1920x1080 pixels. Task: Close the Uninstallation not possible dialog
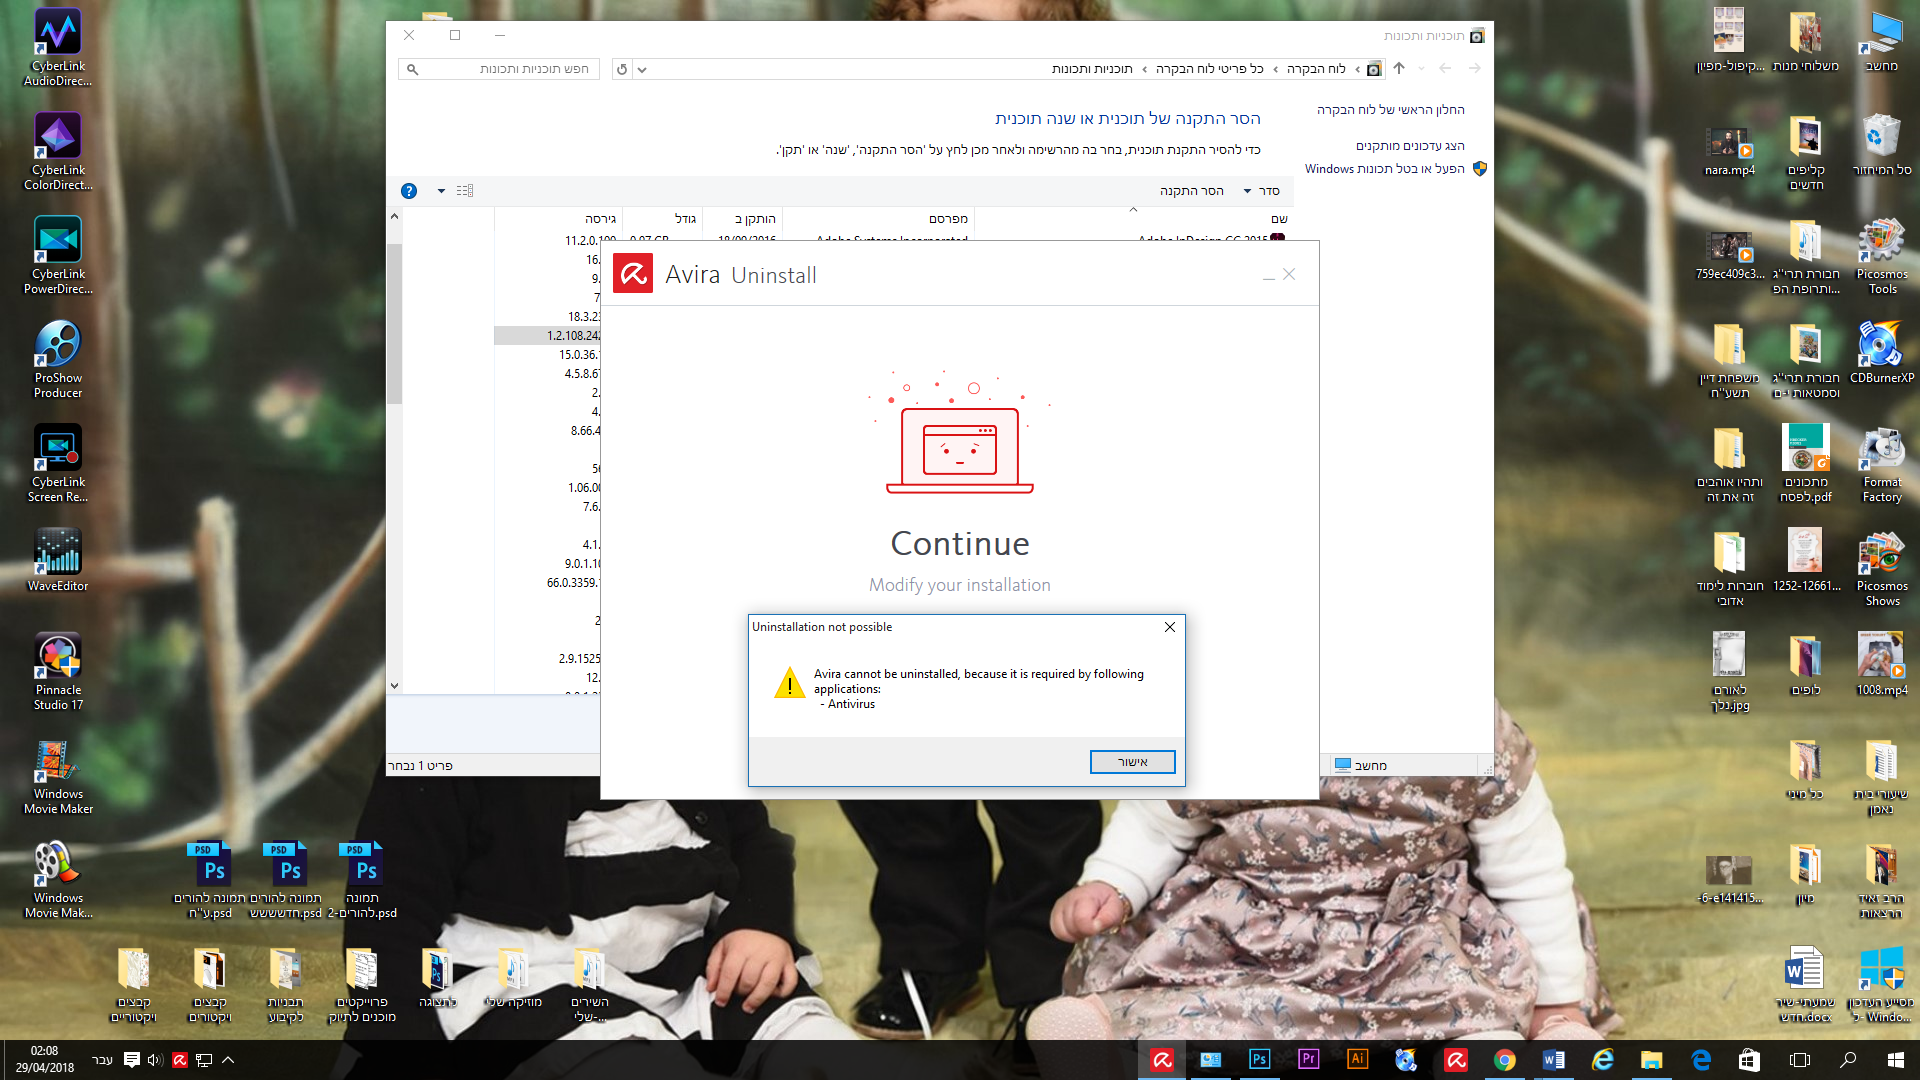pos(1169,627)
